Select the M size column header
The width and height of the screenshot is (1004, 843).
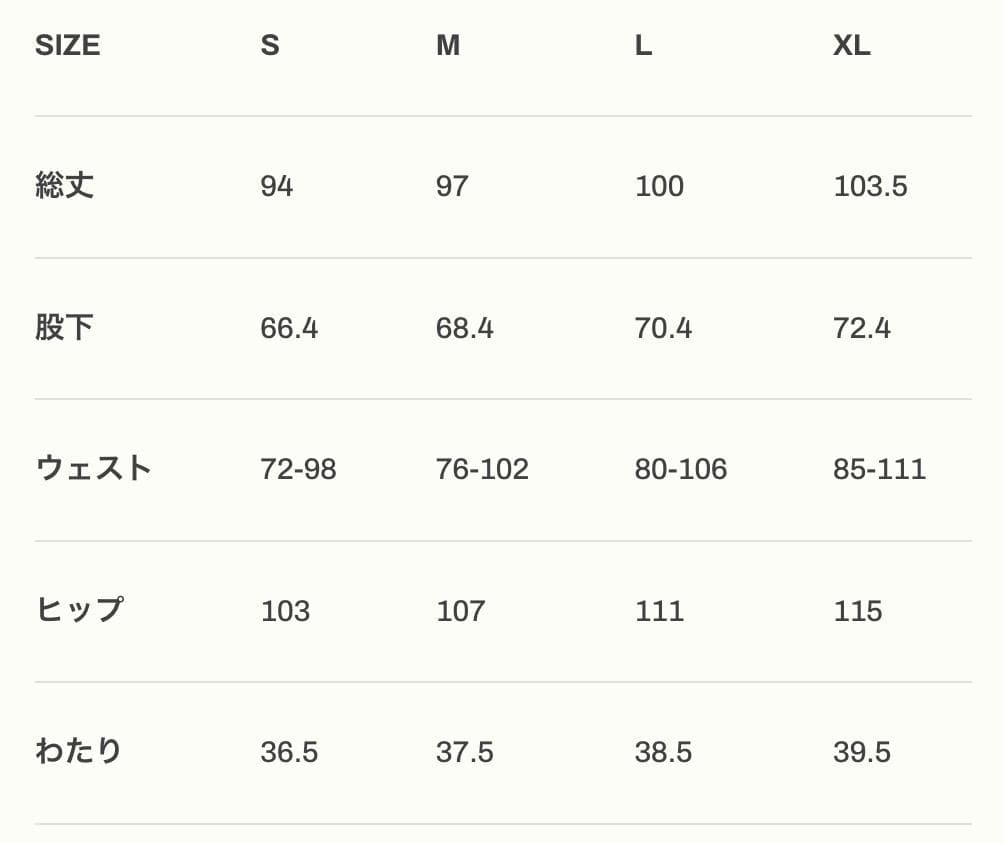click(x=448, y=46)
